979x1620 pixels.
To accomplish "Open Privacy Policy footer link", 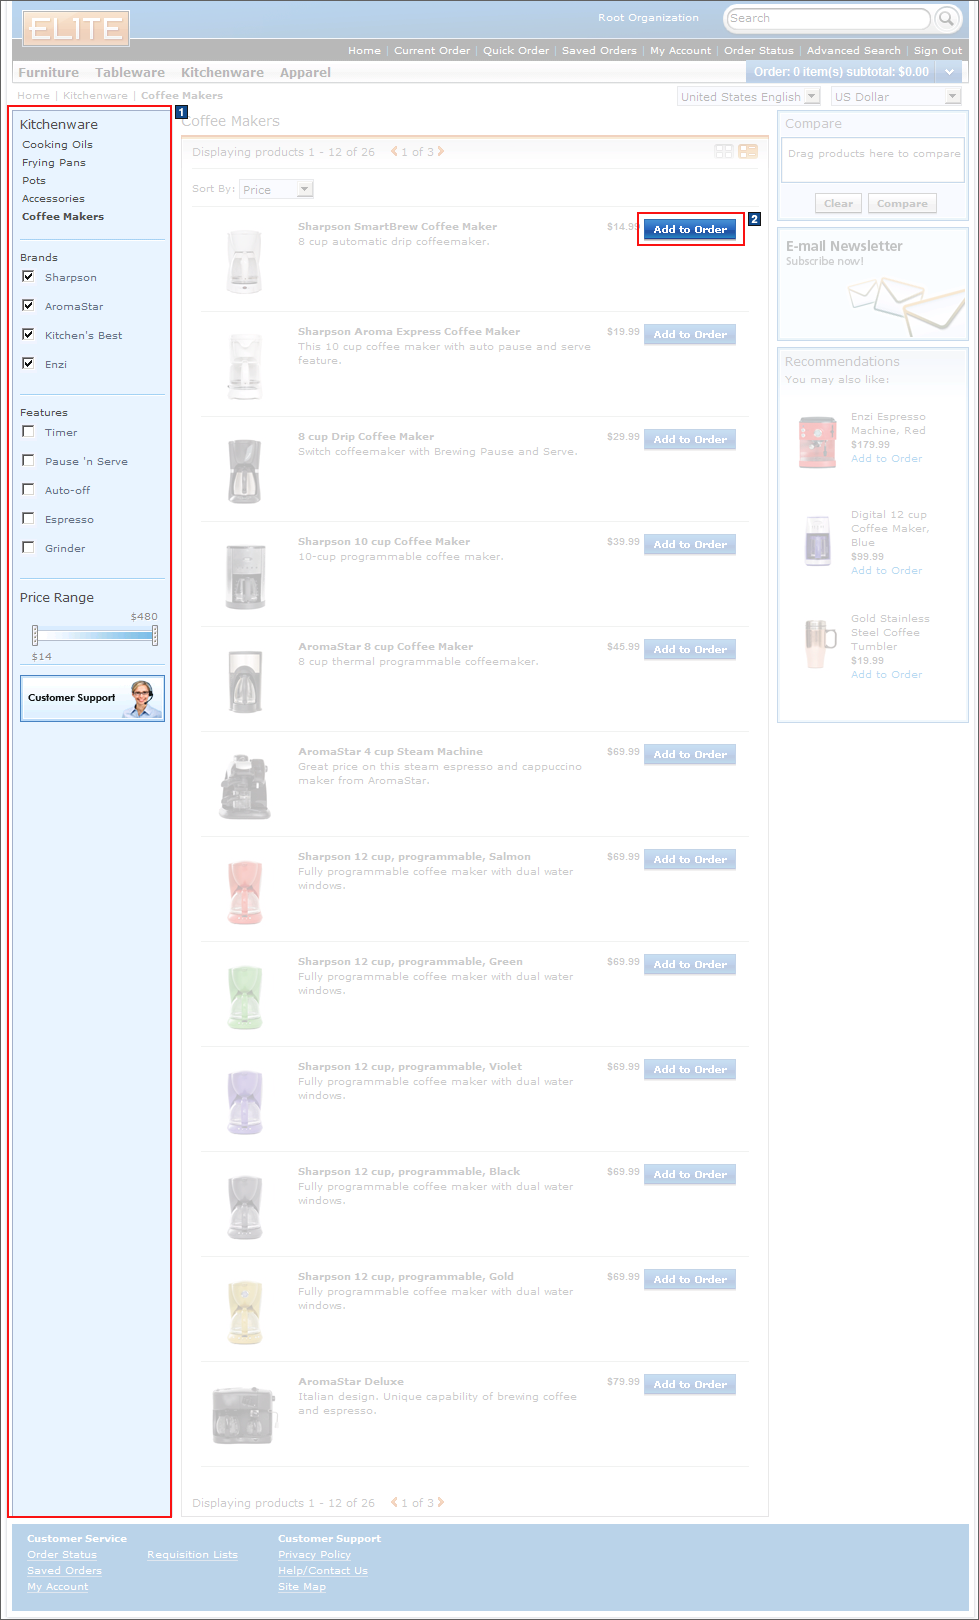I will pyautogui.click(x=314, y=1554).
